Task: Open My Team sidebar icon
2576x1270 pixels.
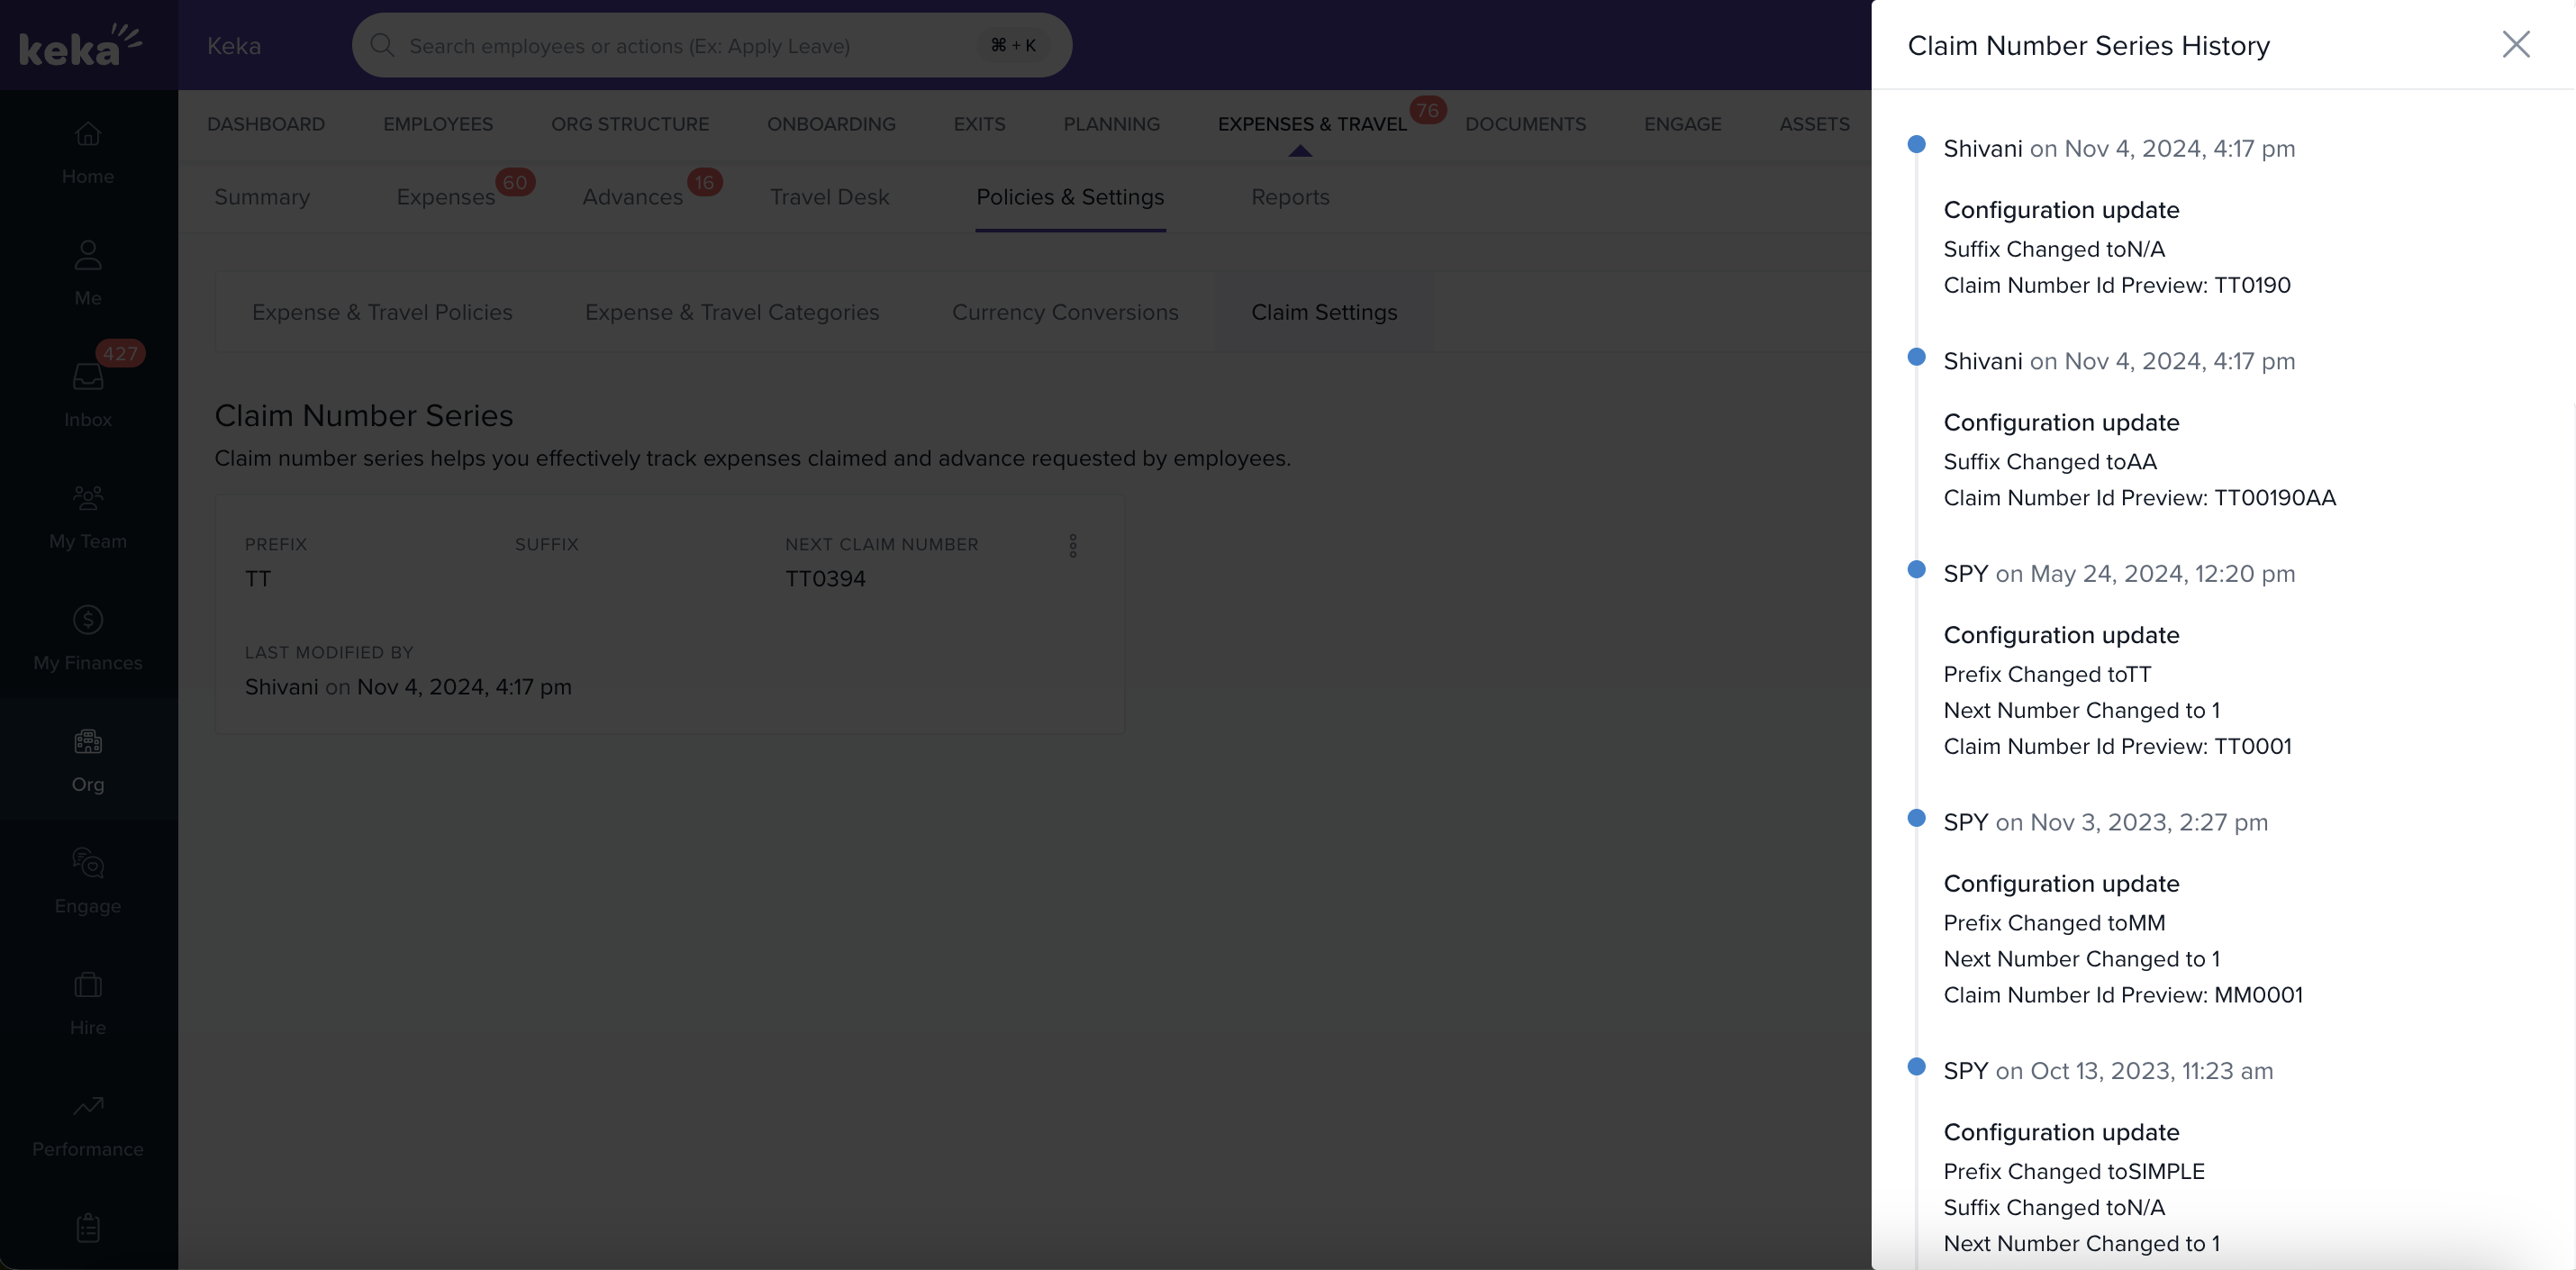Action: pyautogui.click(x=88, y=498)
